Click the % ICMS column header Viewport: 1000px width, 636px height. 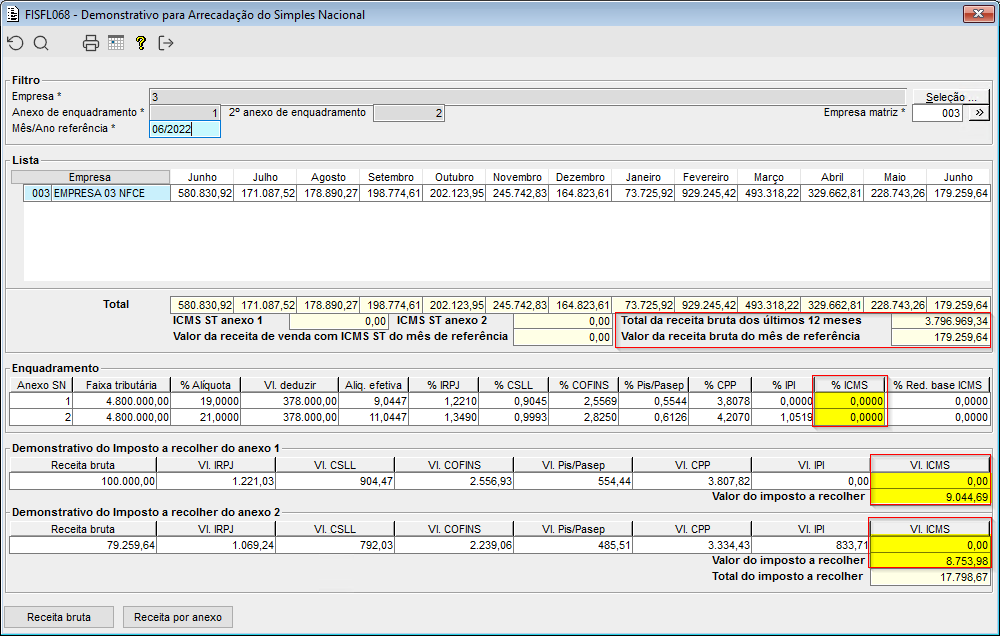pyautogui.click(x=848, y=385)
